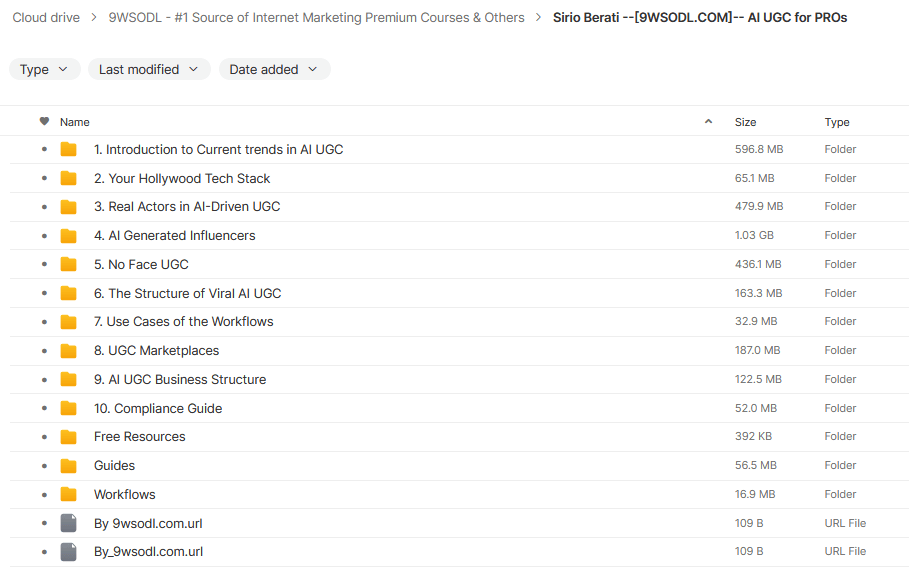This screenshot has width=909, height=586.
Task: Go to Cloud drive breadcrumb link
Action: [46, 17]
